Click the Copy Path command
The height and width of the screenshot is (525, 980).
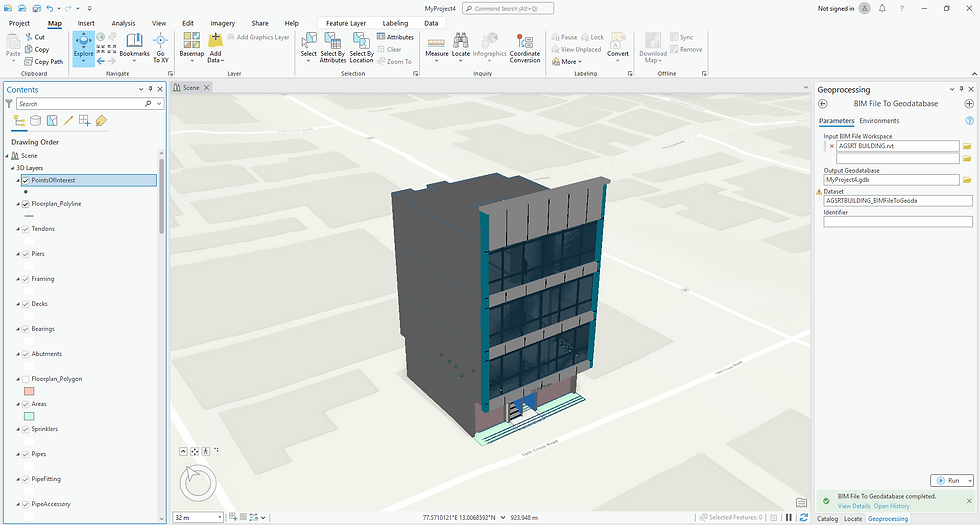pos(44,61)
